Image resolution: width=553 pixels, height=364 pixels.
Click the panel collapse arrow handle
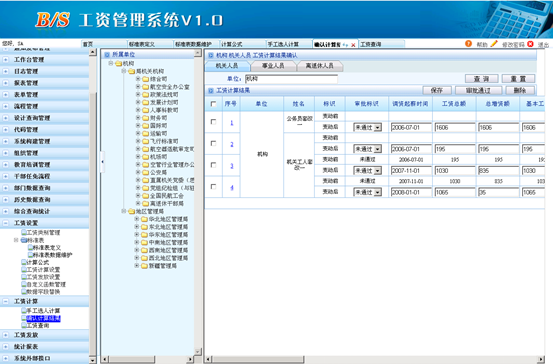103,162
